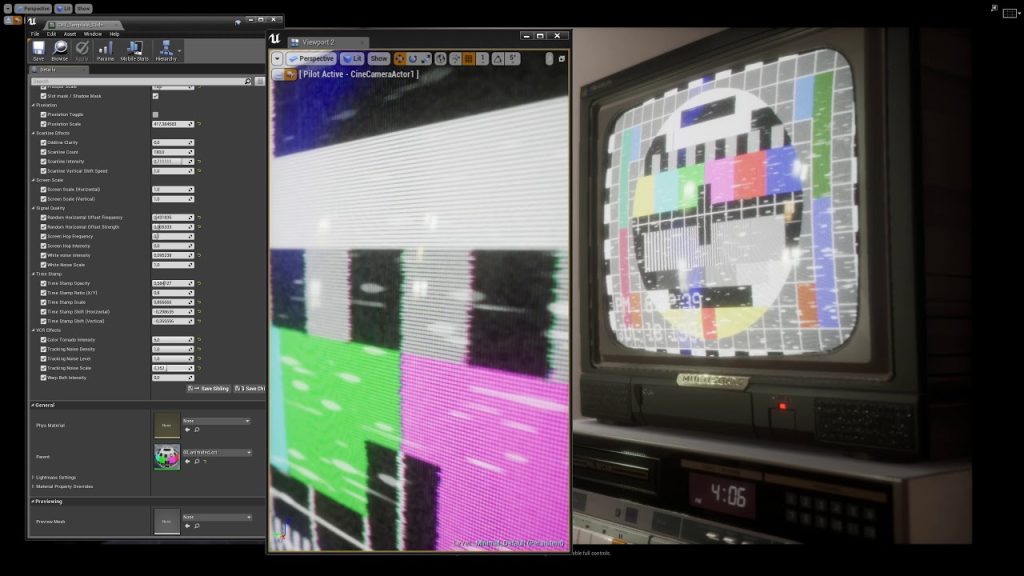This screenshot has height=576, width=1024.
Task: Open the Edit menu
Action: 51,34
